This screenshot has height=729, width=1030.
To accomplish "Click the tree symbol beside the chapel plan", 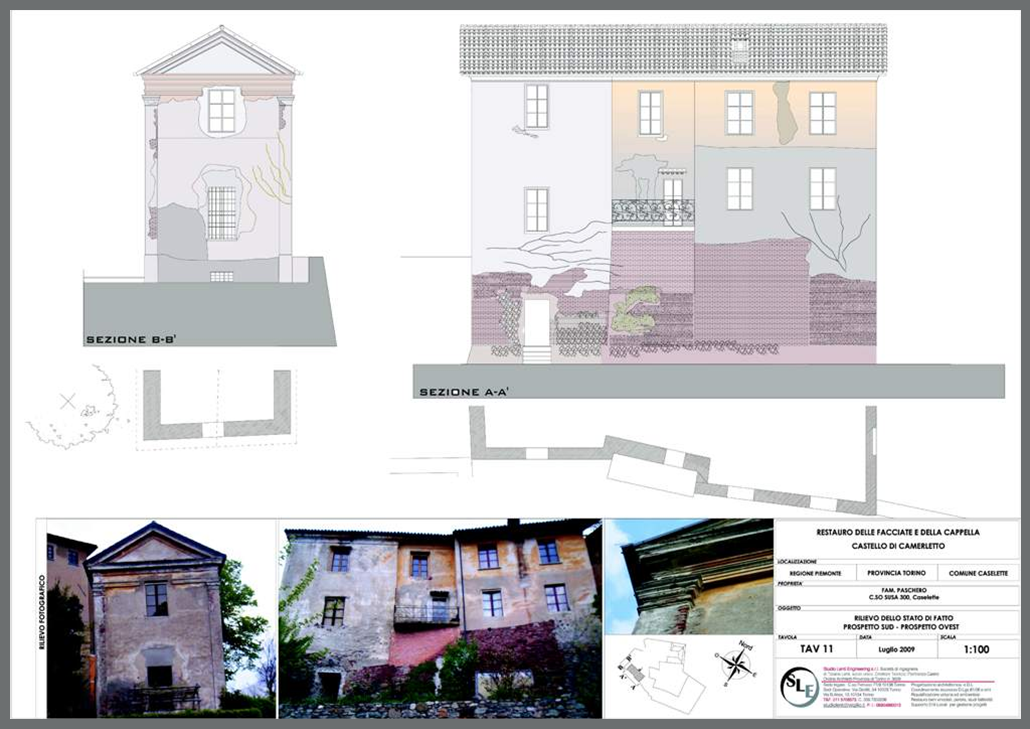I will click(x=74, y=409).
